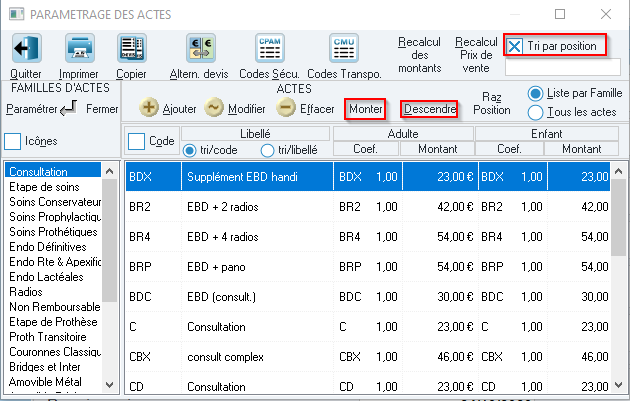The image size is (630, 401).
Task: Click the window title bar app icon
Action: (x=16, y=14)
